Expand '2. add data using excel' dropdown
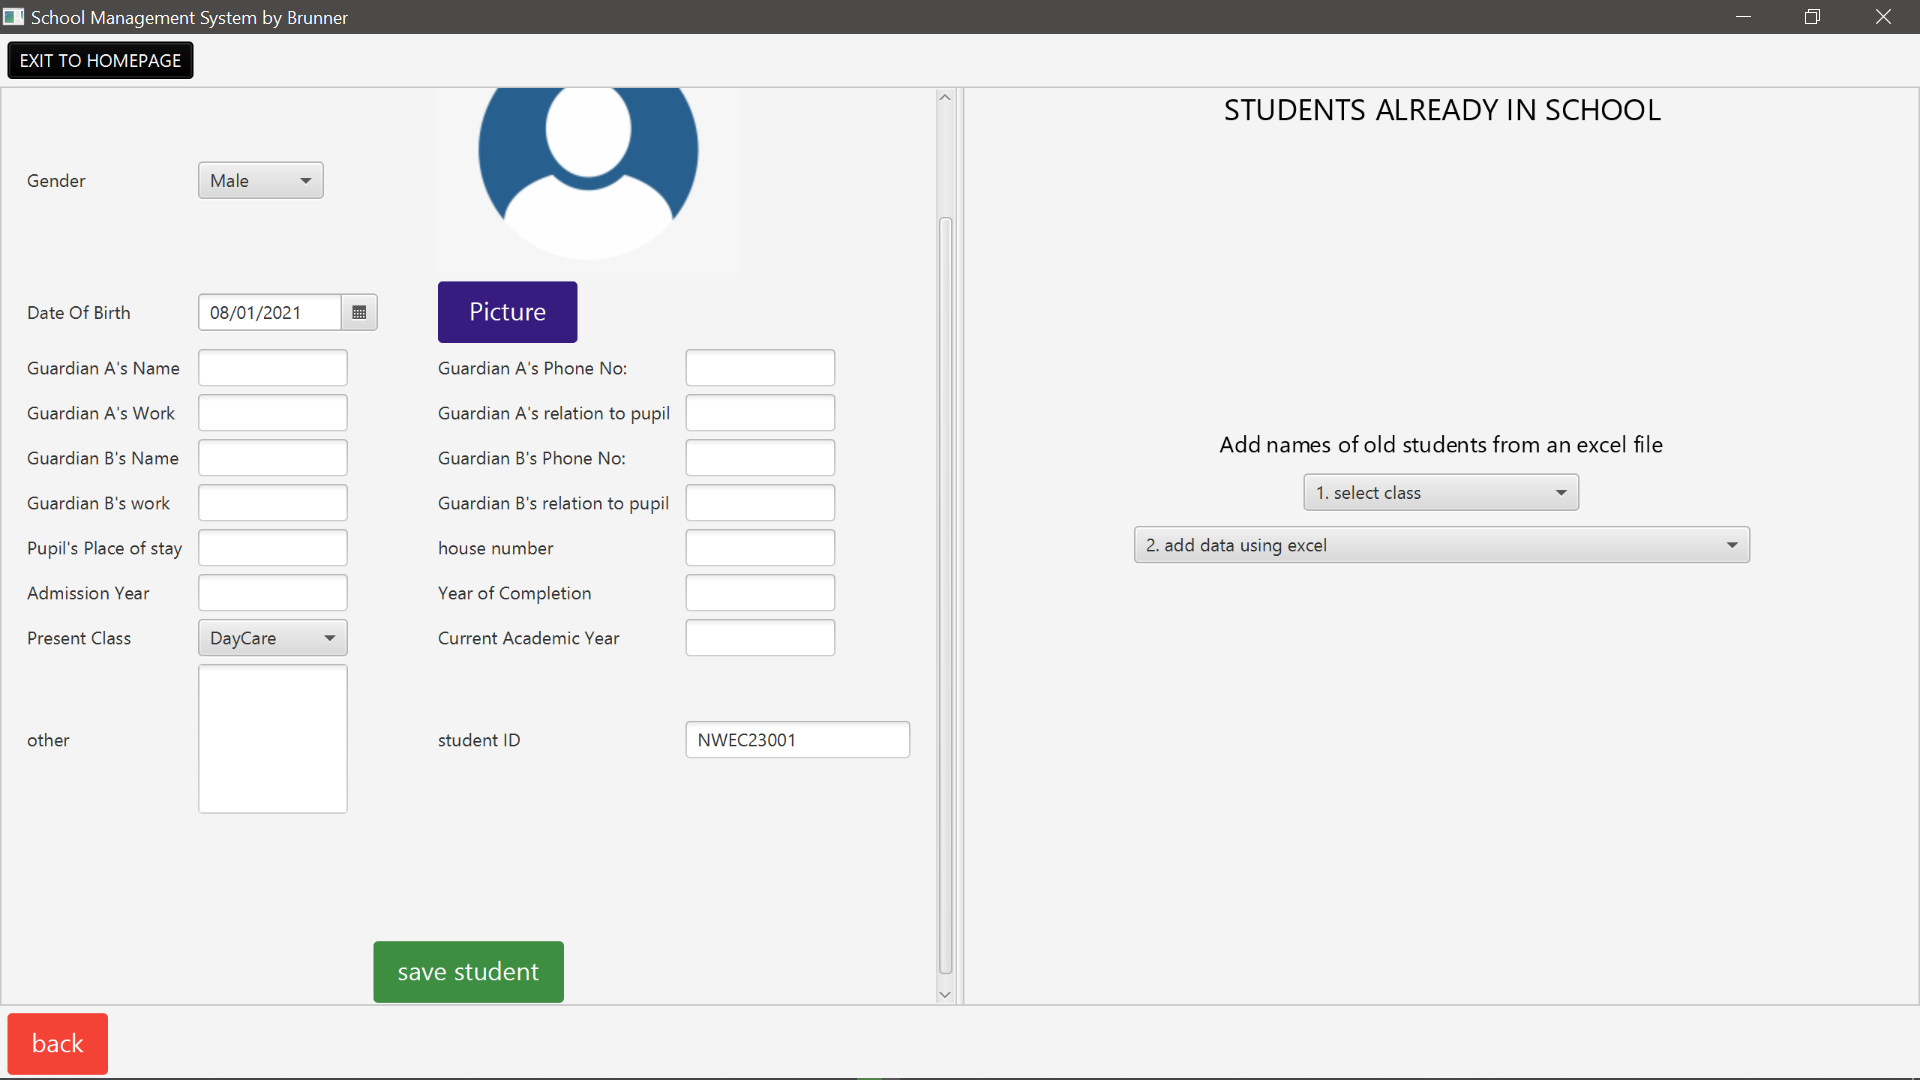Image resolution: width=1920 pixels, height=1080 pixels. point(1441,545)
